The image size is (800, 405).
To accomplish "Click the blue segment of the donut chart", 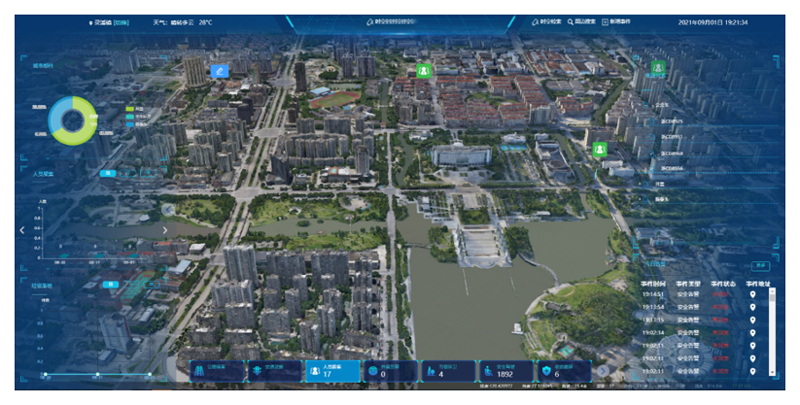I will coord(57,115).
